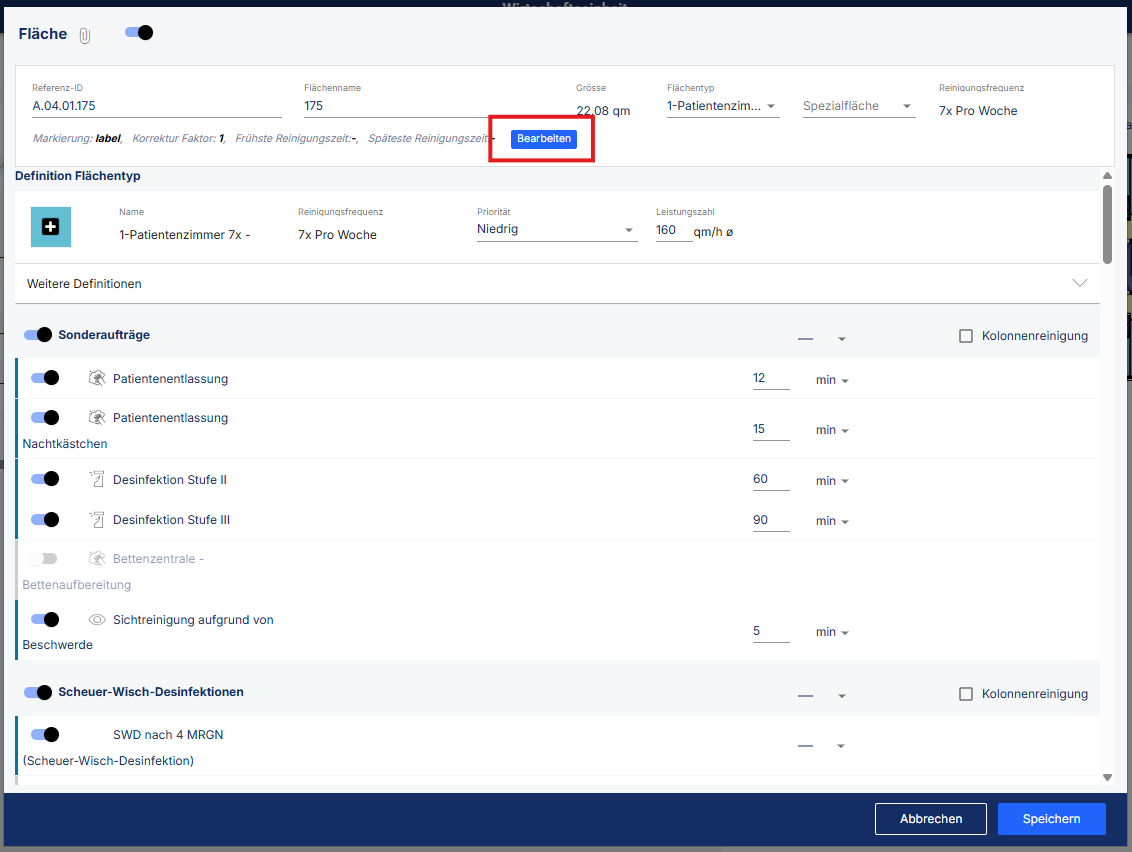Expand the Weitere Definitionen section
Viewport: 1132px width, 852px height.
pyautogui.click(x=1079, y=284)
